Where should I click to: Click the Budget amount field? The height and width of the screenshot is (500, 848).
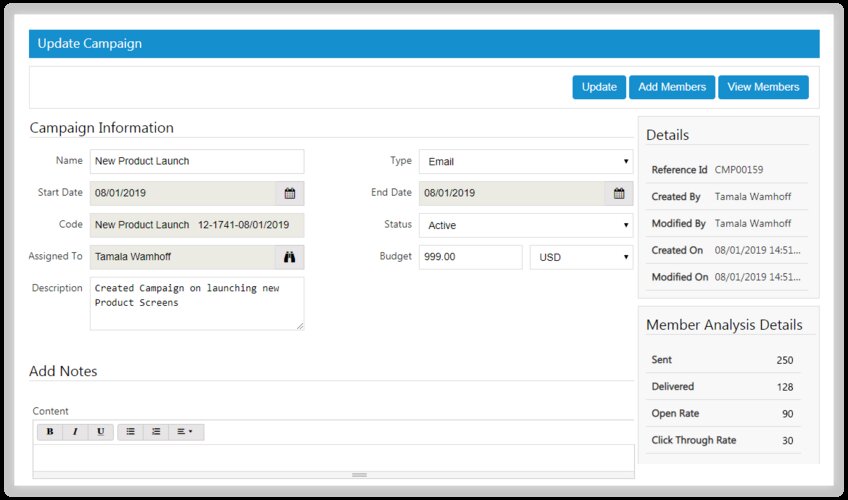coord(470,257)
